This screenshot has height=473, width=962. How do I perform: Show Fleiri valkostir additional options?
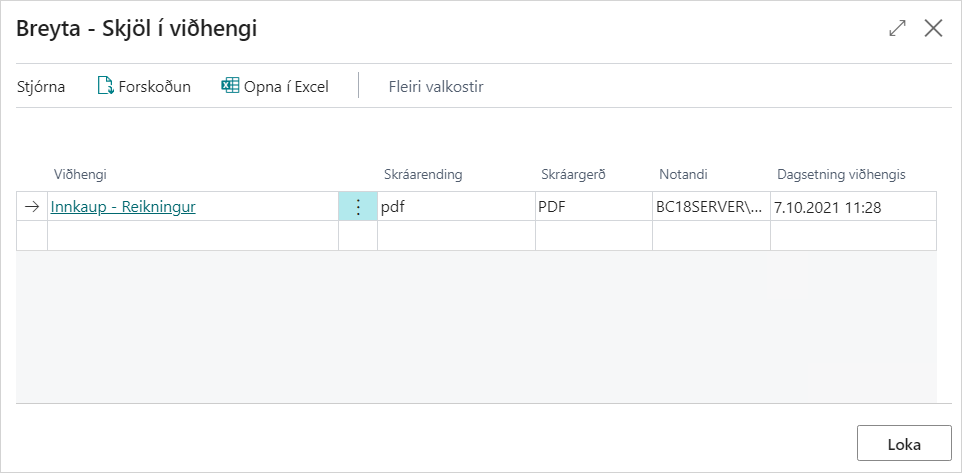(436, 87)
